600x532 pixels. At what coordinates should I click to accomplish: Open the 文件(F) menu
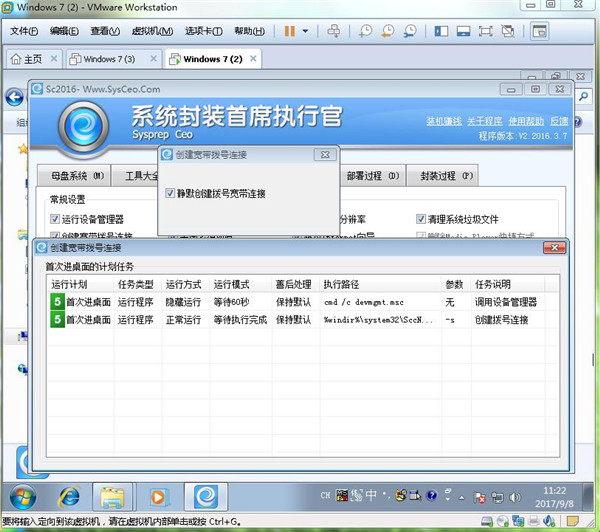click(x=24, y=31)
